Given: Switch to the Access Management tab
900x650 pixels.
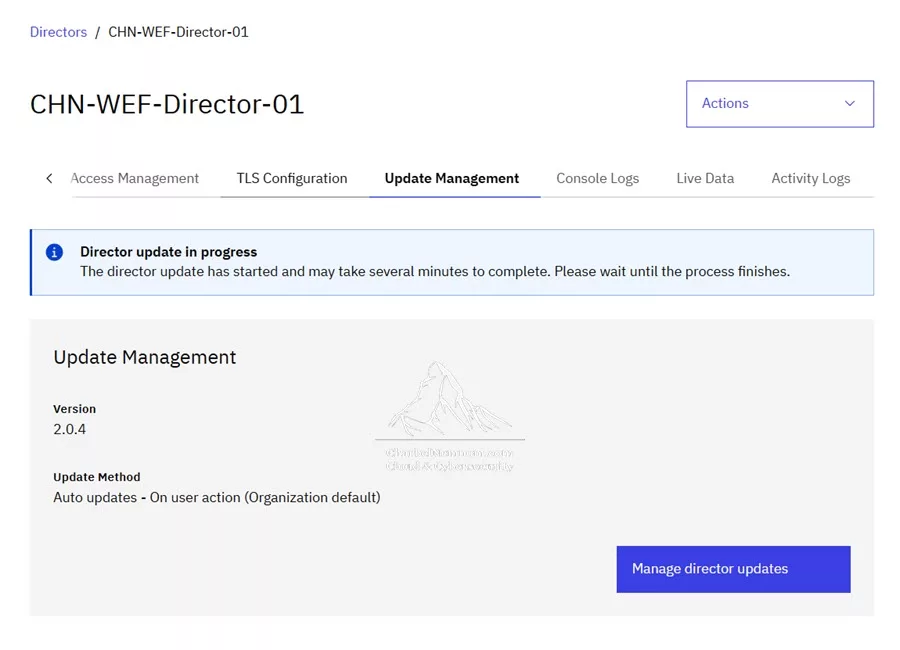Looking at the screenshot, I should click(x=134, y=179).
